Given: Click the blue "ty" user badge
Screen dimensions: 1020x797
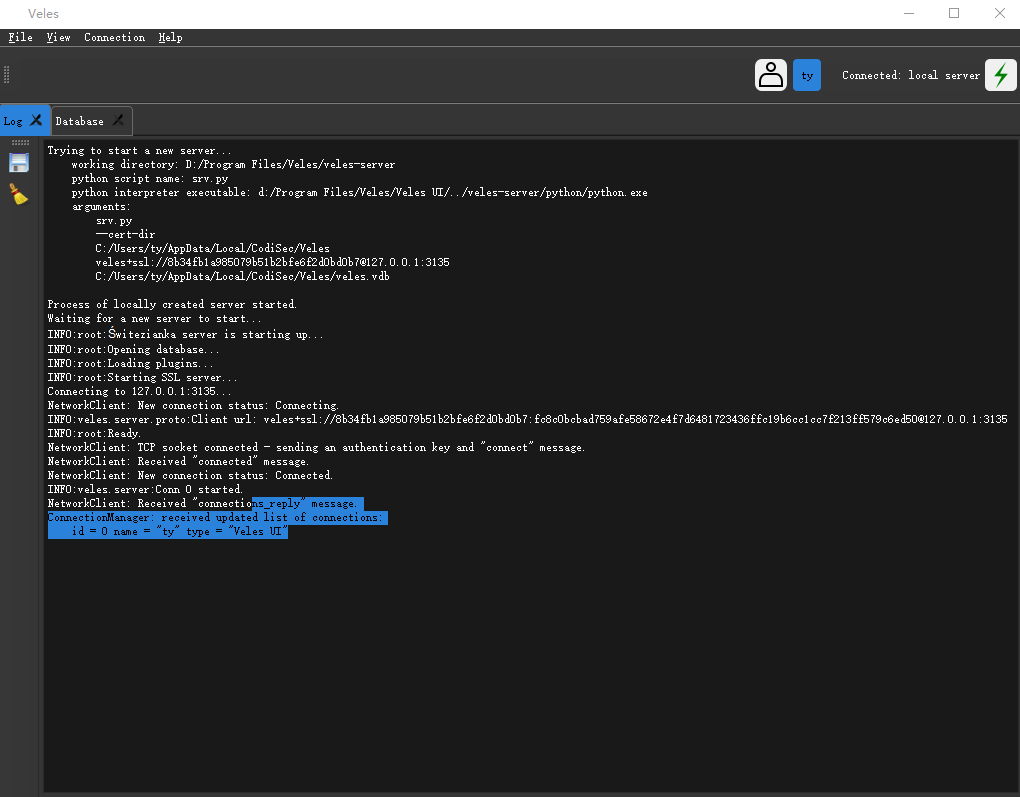Looking at the screenshot, I should click(807, 75).
